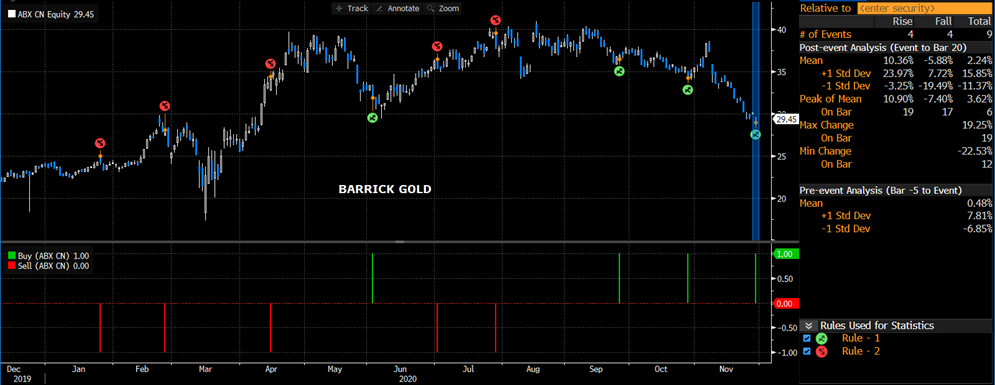Click the September green buy signal marker
Screen dimensions: 995x385
(619, 71)
